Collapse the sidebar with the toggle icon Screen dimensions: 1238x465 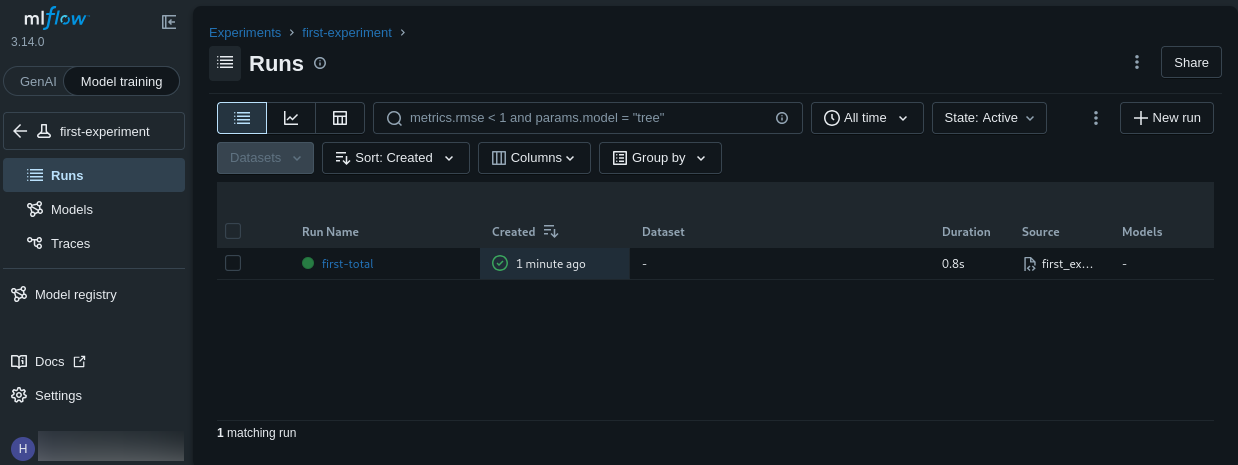[x=169, y=21]
